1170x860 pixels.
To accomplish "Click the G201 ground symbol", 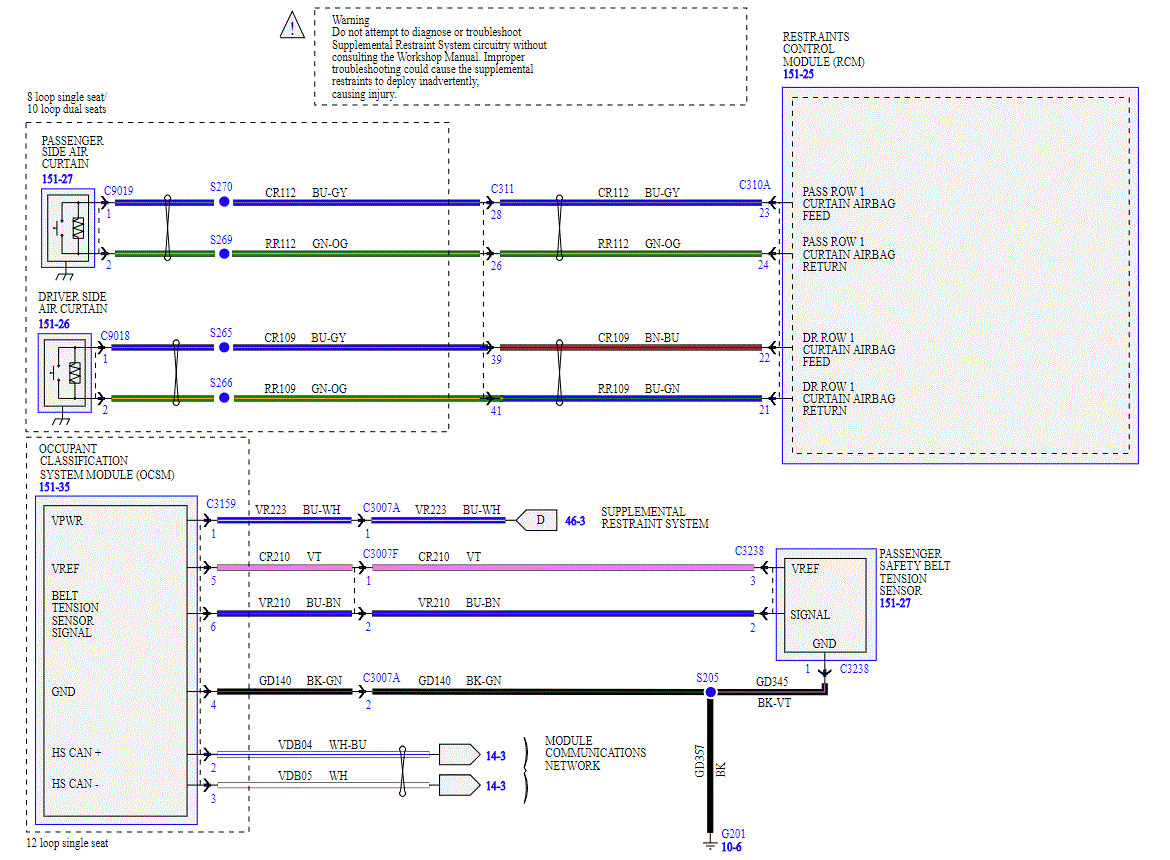I will coord(710,844).
